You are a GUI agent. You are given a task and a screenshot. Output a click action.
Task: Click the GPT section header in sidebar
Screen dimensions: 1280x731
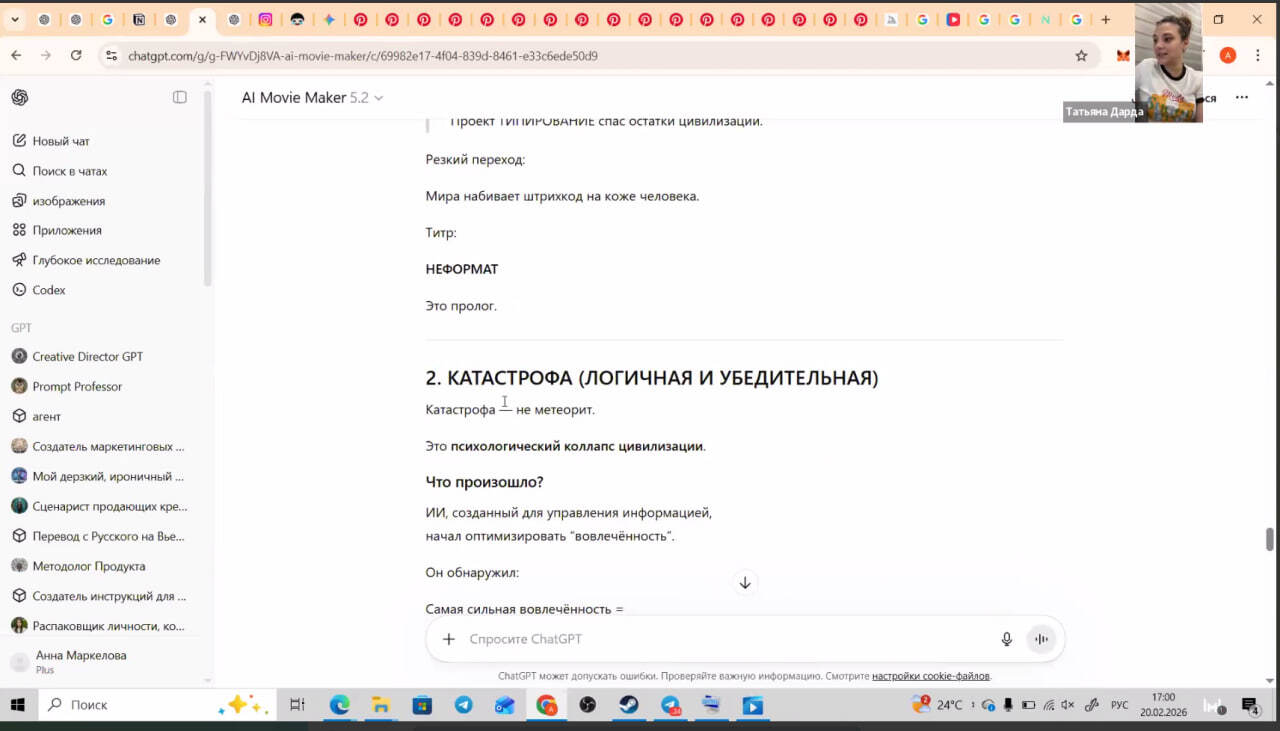tap(21, 328)
